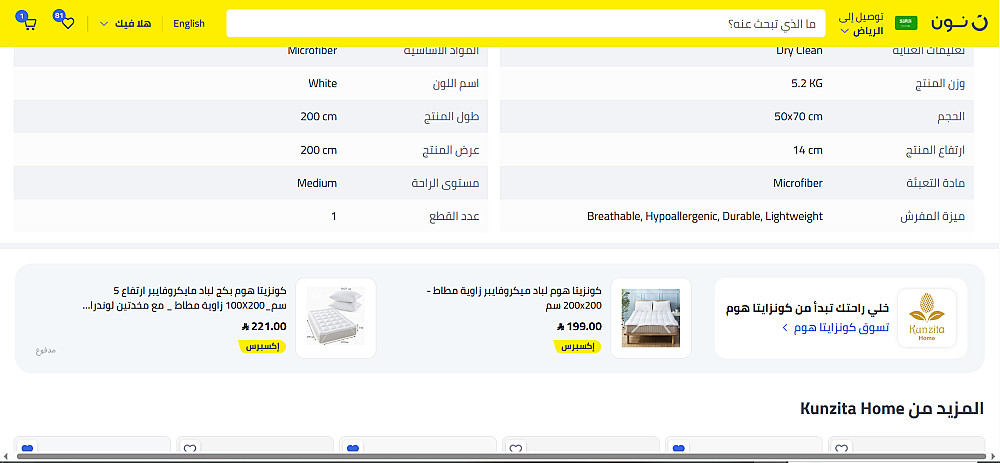Click the White color name value

pos(323,83)
